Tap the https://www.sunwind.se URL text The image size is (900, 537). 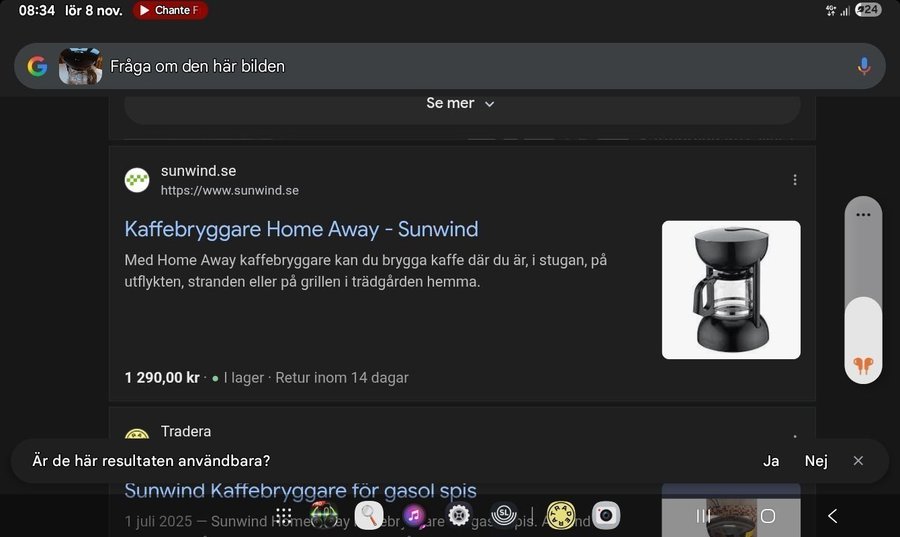[230, 190]
